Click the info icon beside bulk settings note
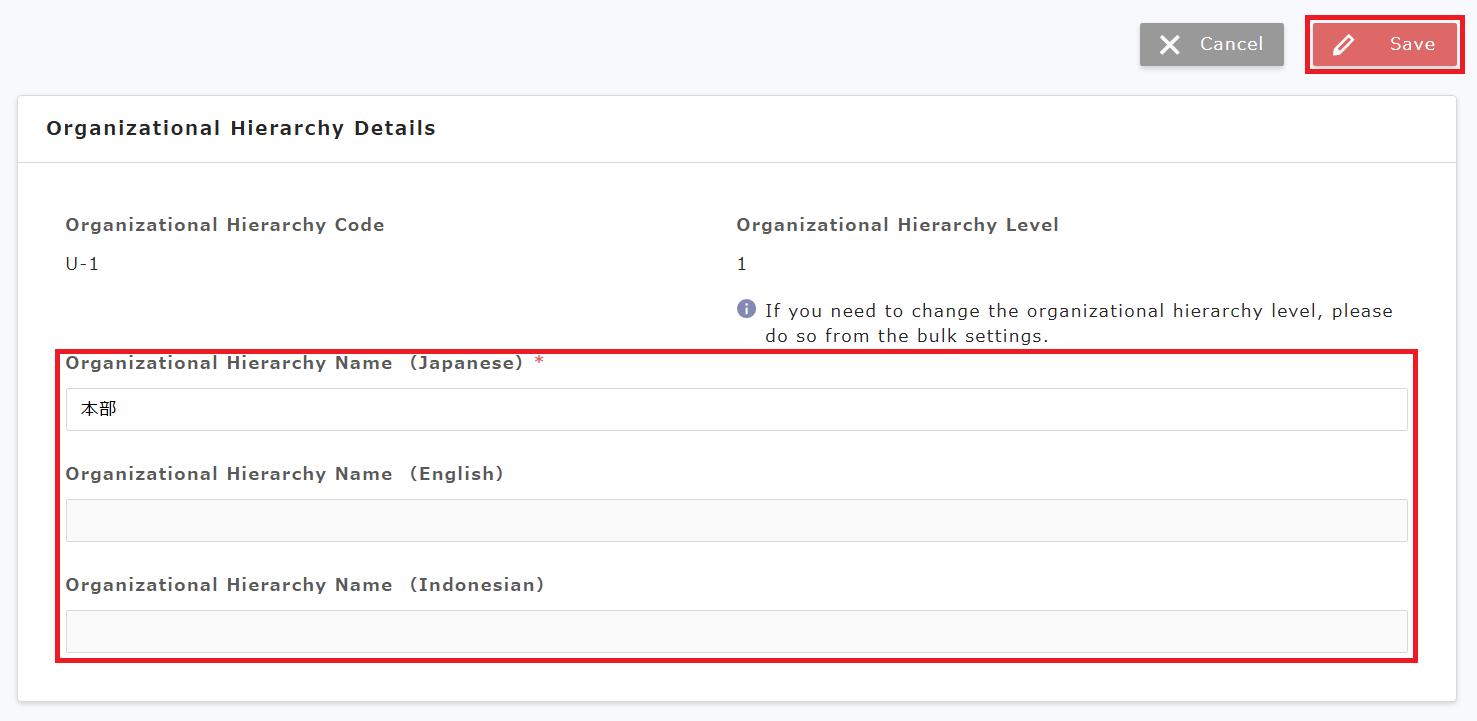The width and height of the screenshot is (1477, 721). [746, 309]
